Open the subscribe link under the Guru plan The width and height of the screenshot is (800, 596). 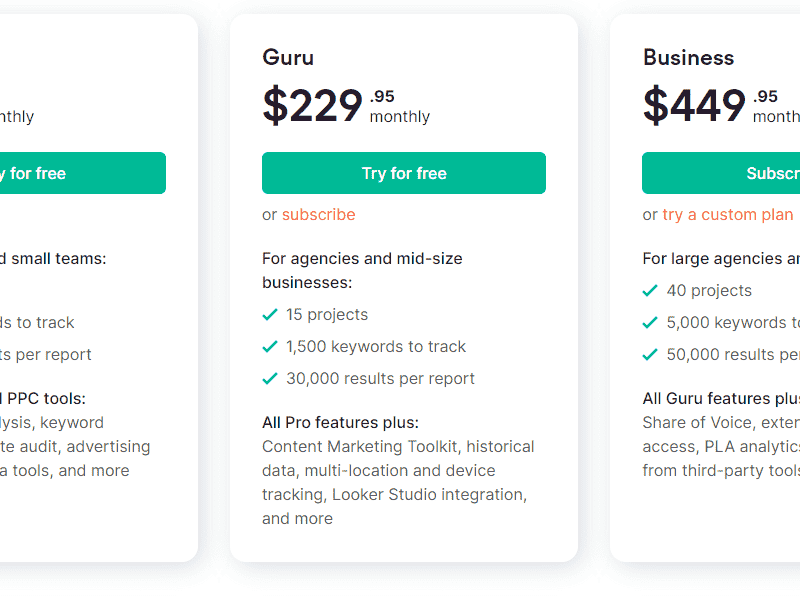click(x=318, y=214)
